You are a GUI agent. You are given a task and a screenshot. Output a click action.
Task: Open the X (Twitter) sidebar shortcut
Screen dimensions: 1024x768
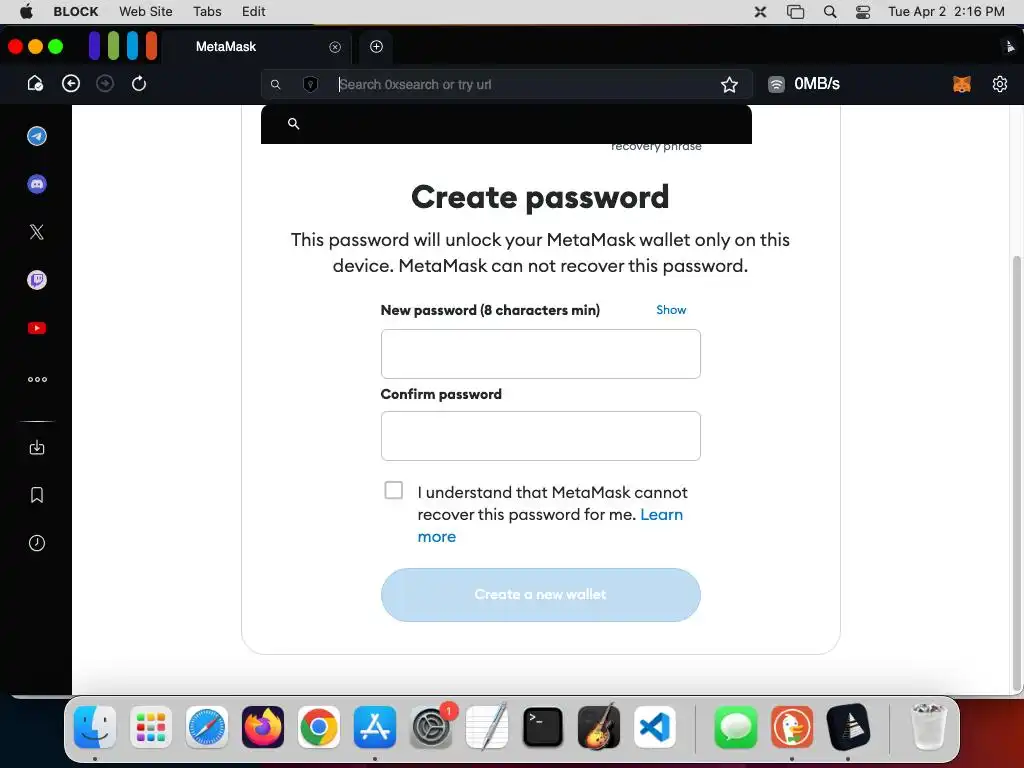tap(37, 232)
